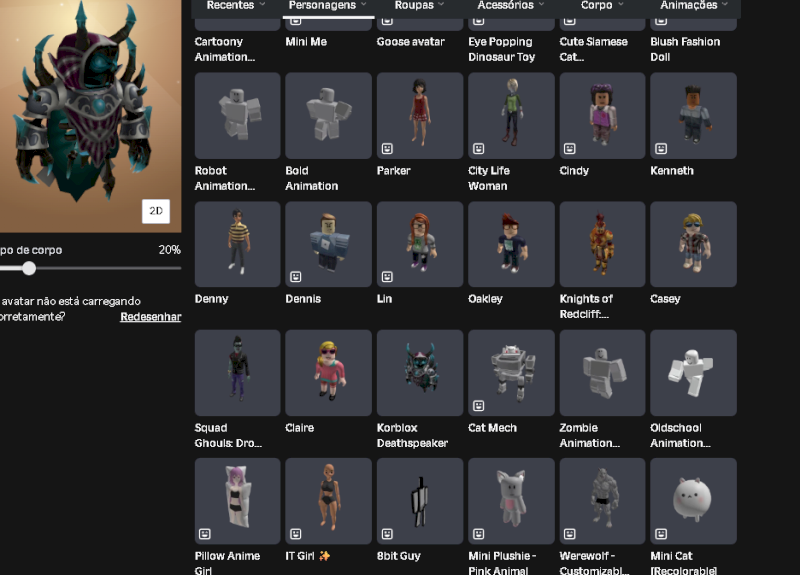Open the Corpo category menu

click(603, 6)
